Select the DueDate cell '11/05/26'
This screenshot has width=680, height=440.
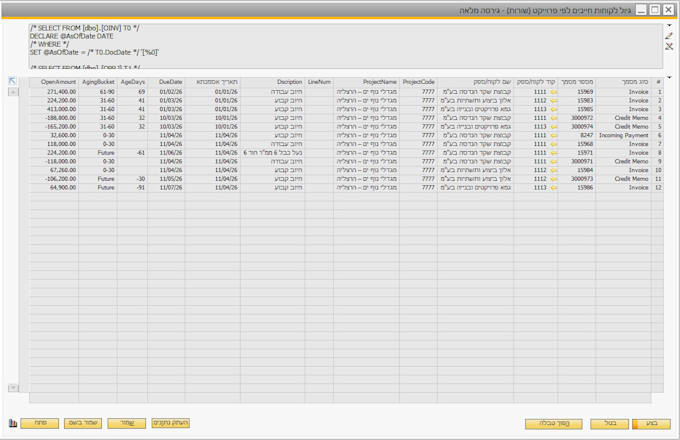pyautogui.click(x=166, y=179)
